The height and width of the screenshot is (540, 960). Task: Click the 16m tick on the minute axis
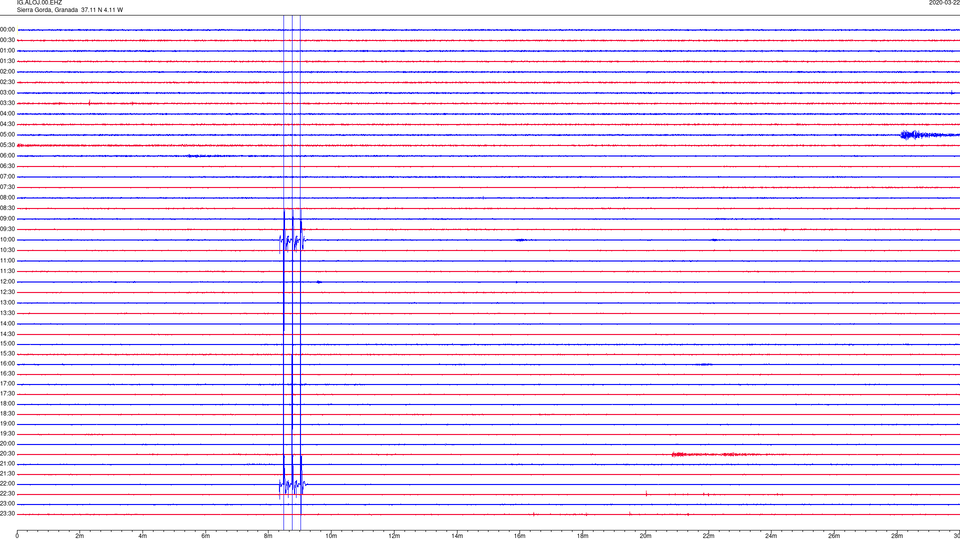point(520,536)
